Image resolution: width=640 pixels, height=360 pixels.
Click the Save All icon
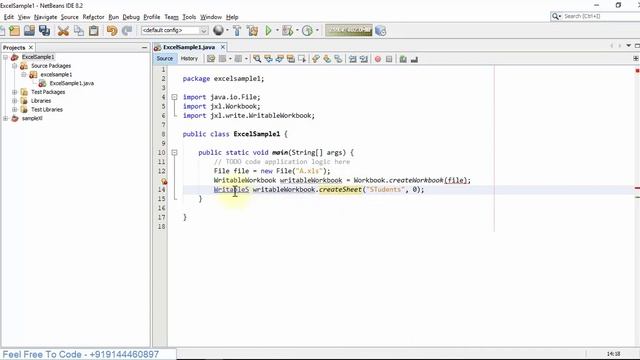click(x=44, y=31)
